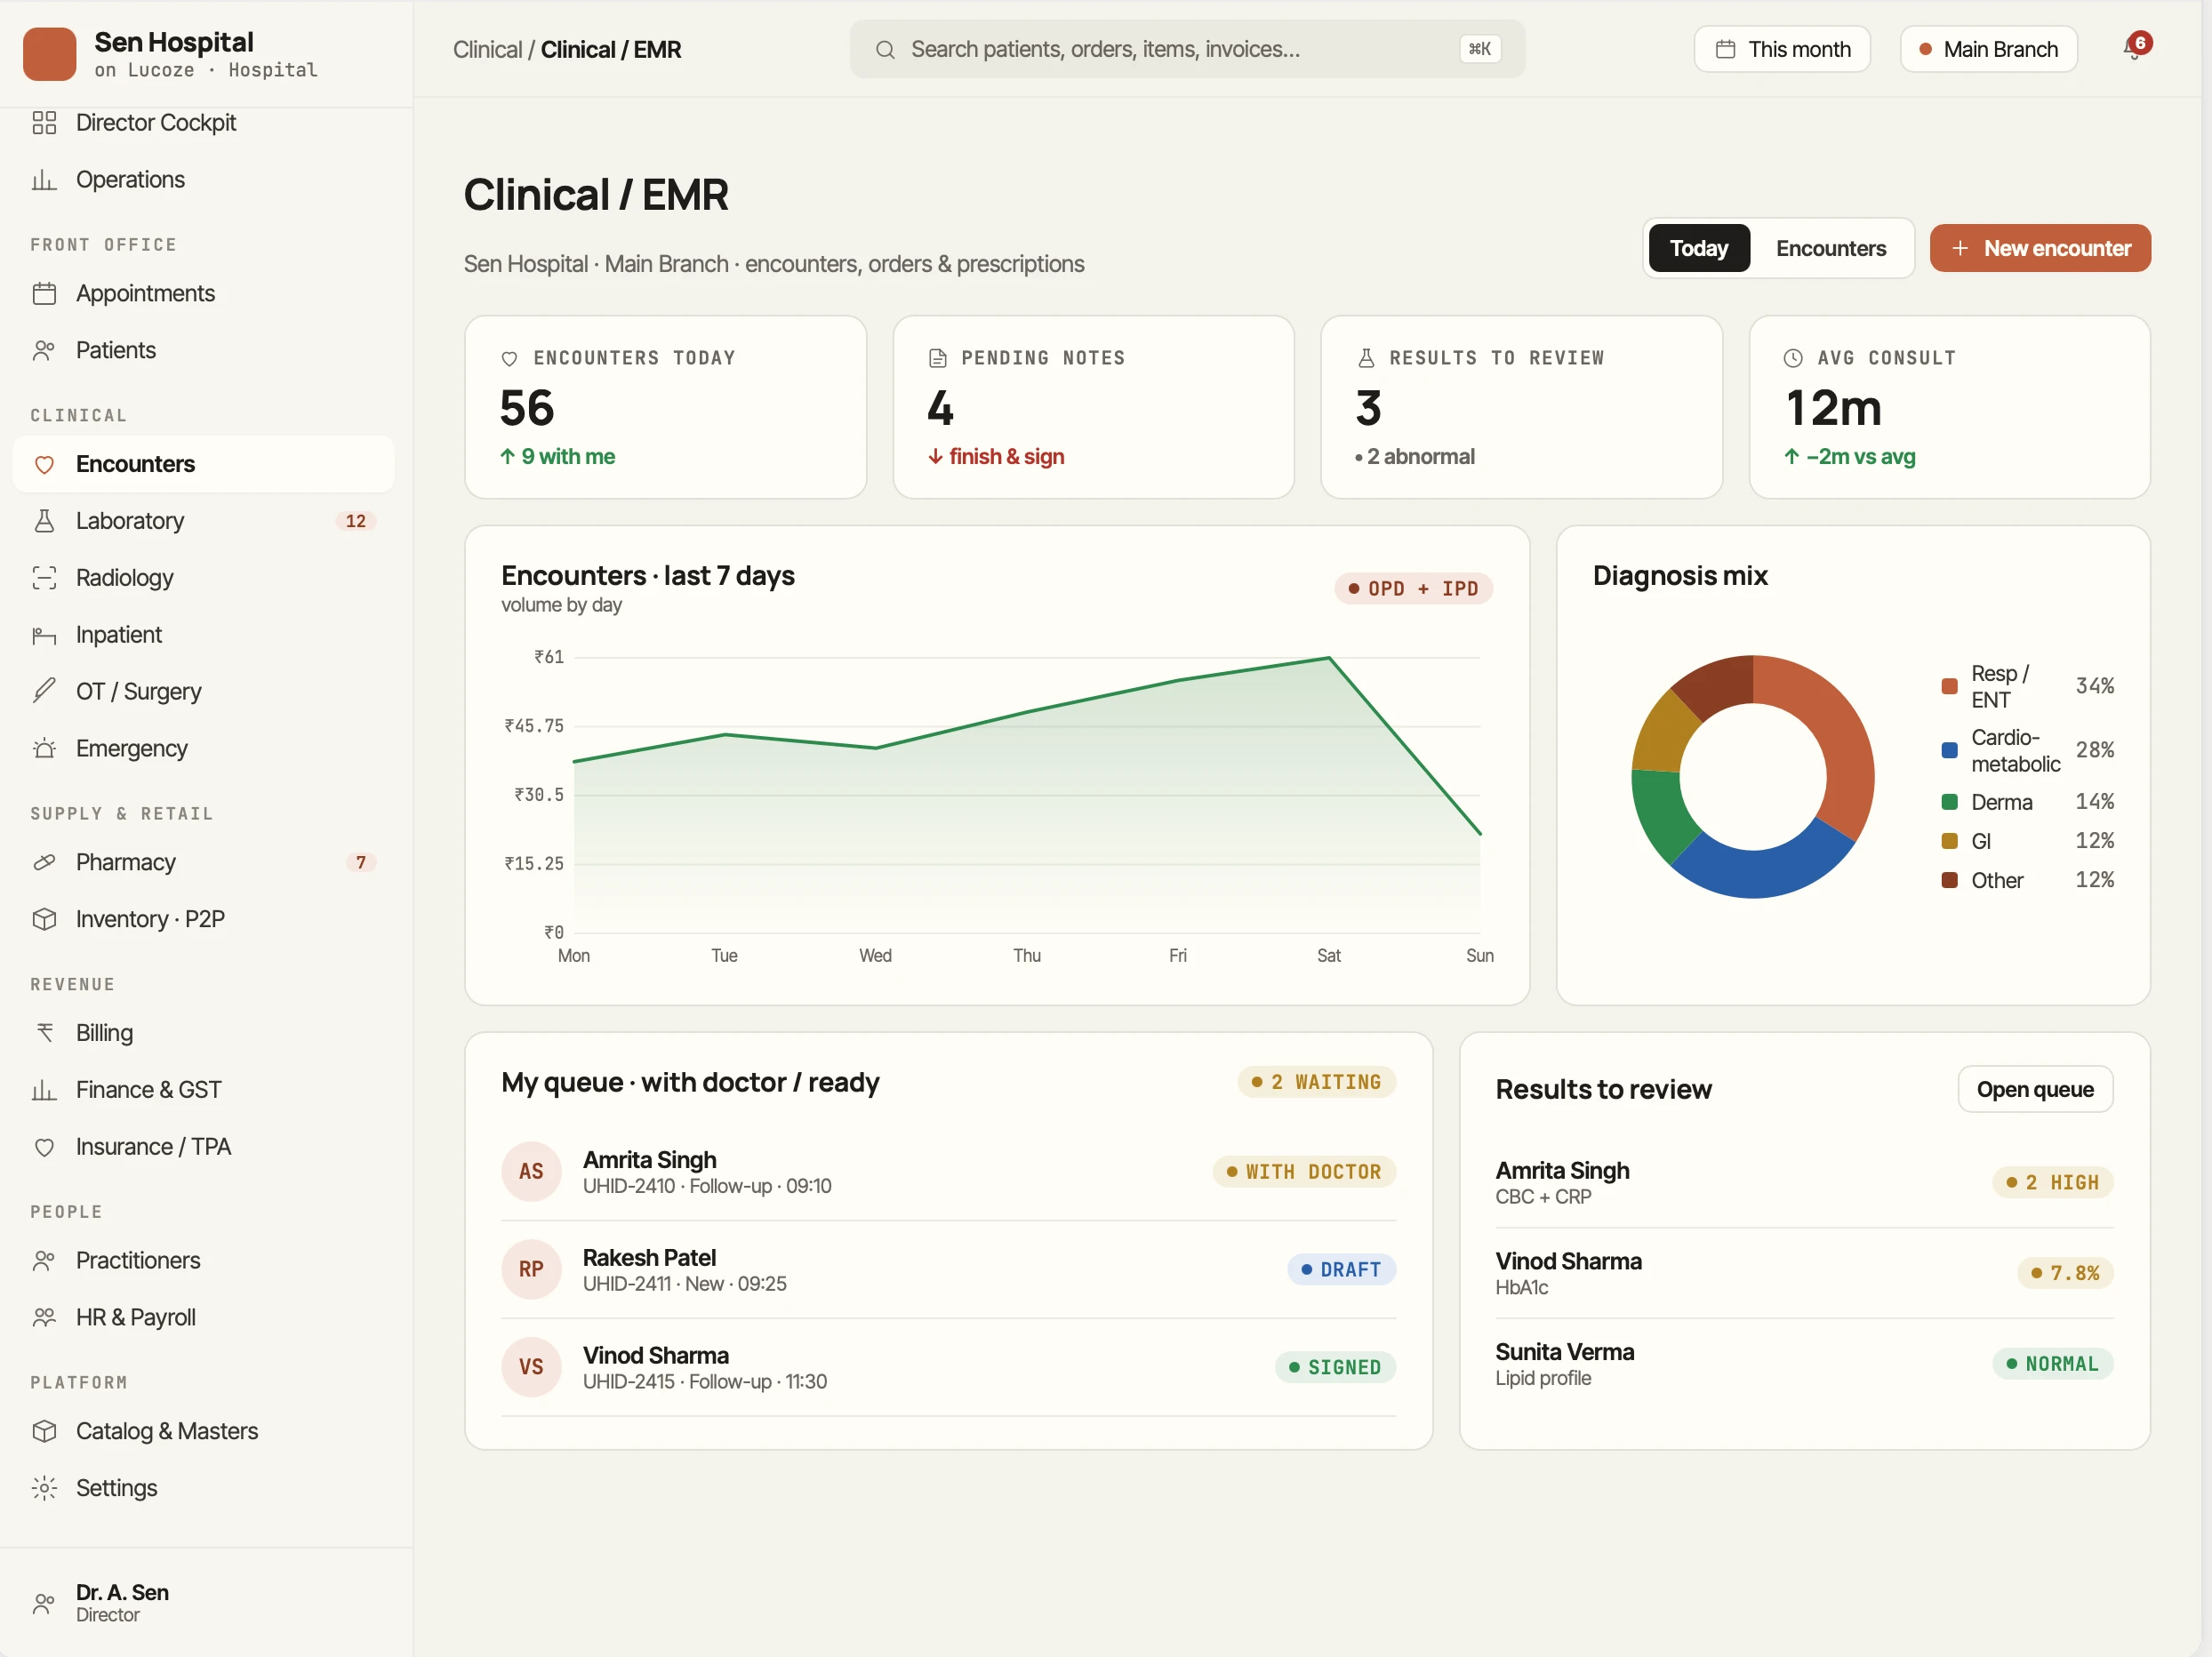Viewport: 2212px width, 1657px height.
Task: Click the NORMAL result badge
Action: (2053, 1364)
